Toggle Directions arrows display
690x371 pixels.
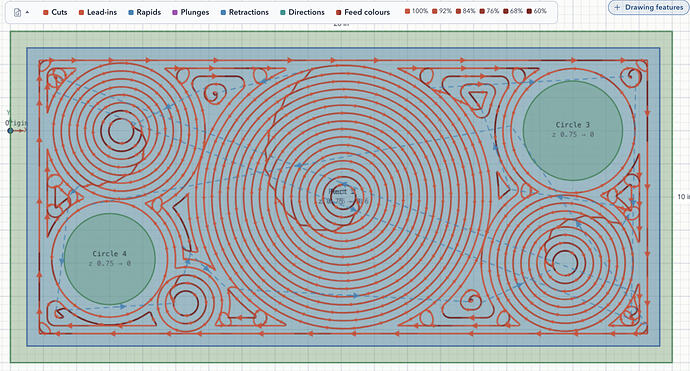tap(302, 12)
